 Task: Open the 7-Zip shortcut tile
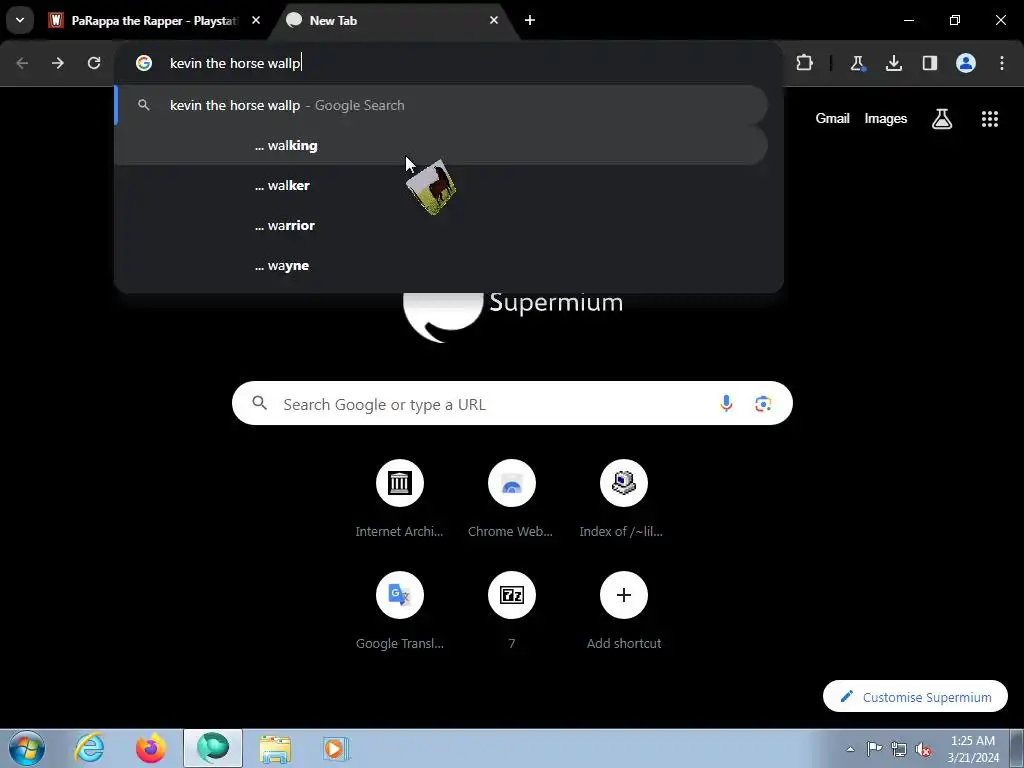511,611
